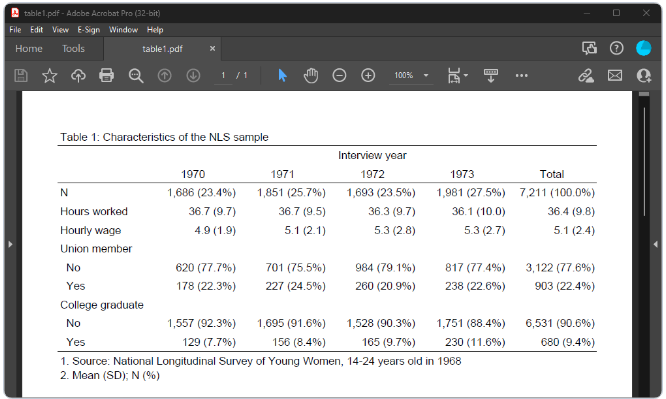Print the document with the printer icon
Image resolution: width=666 pixels, height=399 pixels.
click(106, 76)
